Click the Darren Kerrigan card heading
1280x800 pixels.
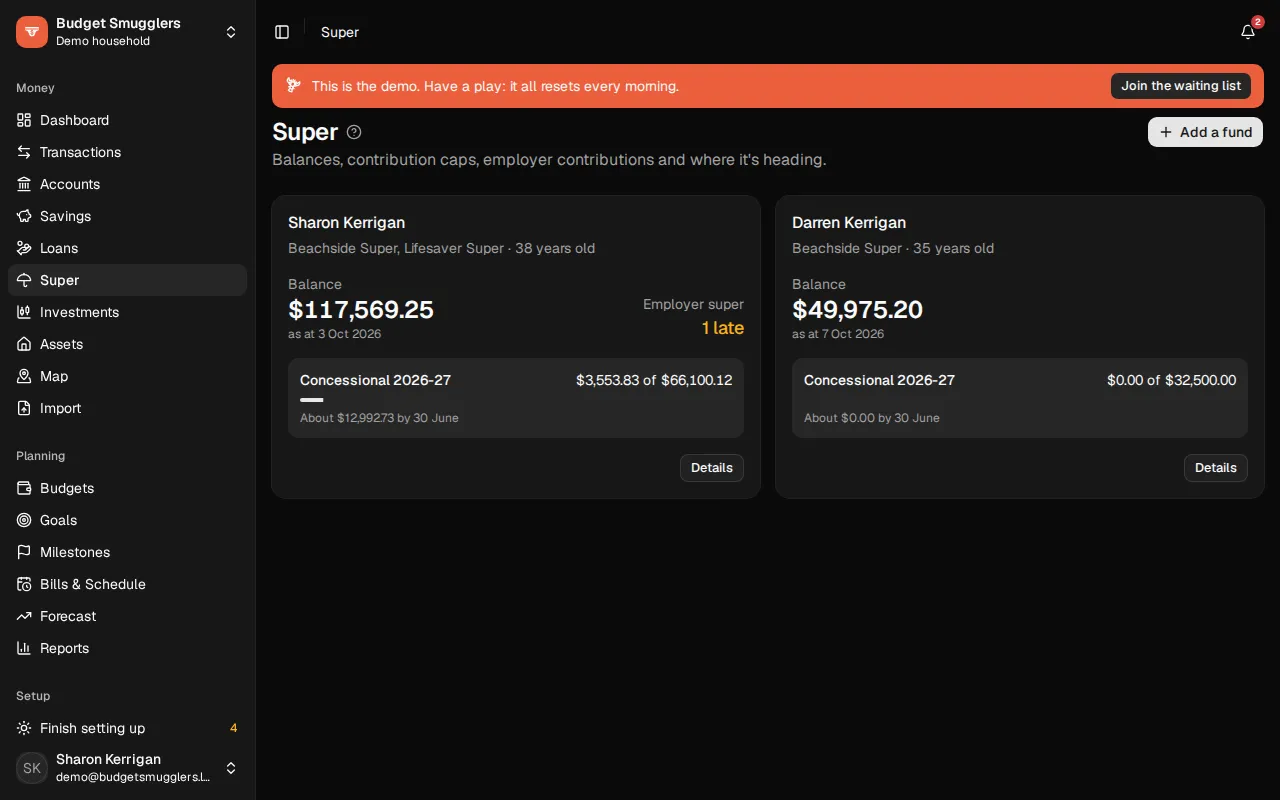click(x=849, y=223)
